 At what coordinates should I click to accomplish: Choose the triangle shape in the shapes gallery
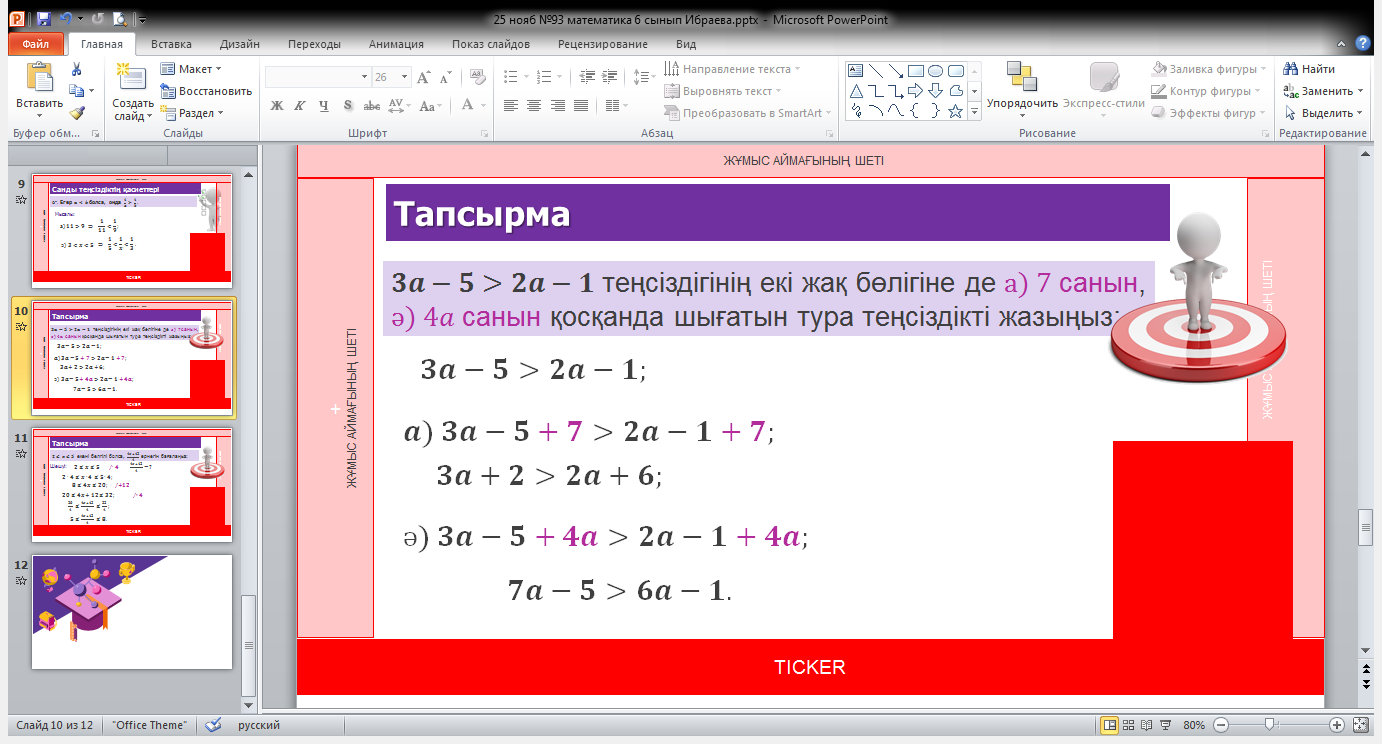tap(855, 91)
